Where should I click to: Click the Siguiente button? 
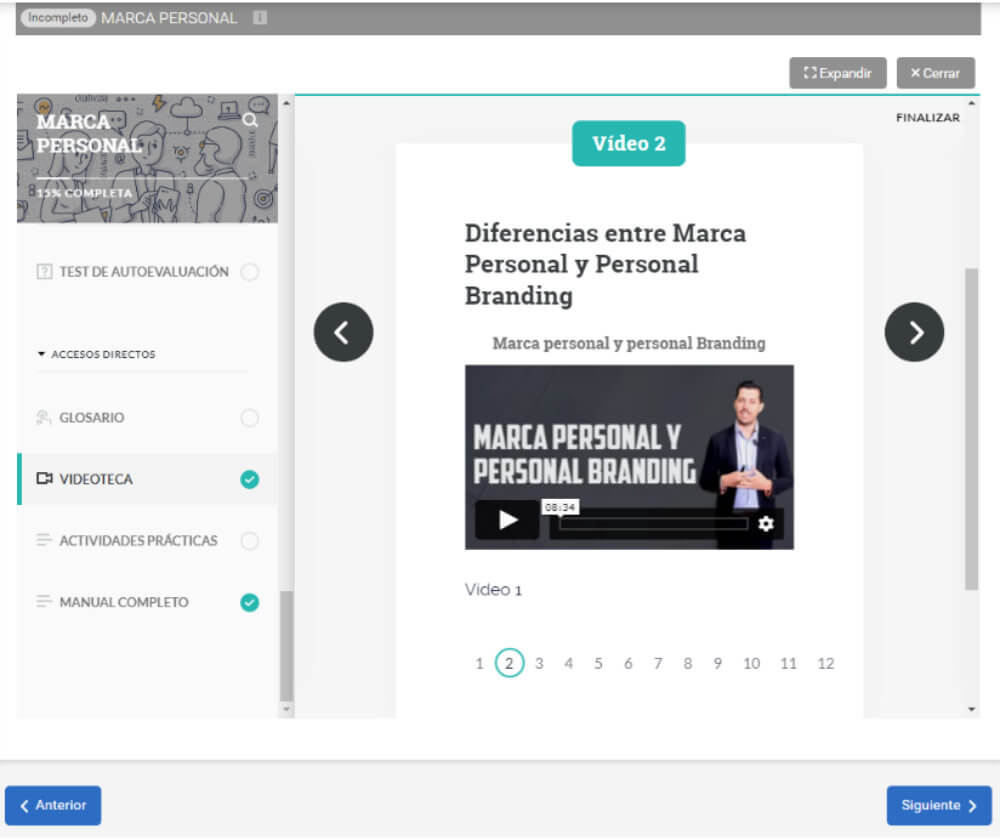[938, 805]
